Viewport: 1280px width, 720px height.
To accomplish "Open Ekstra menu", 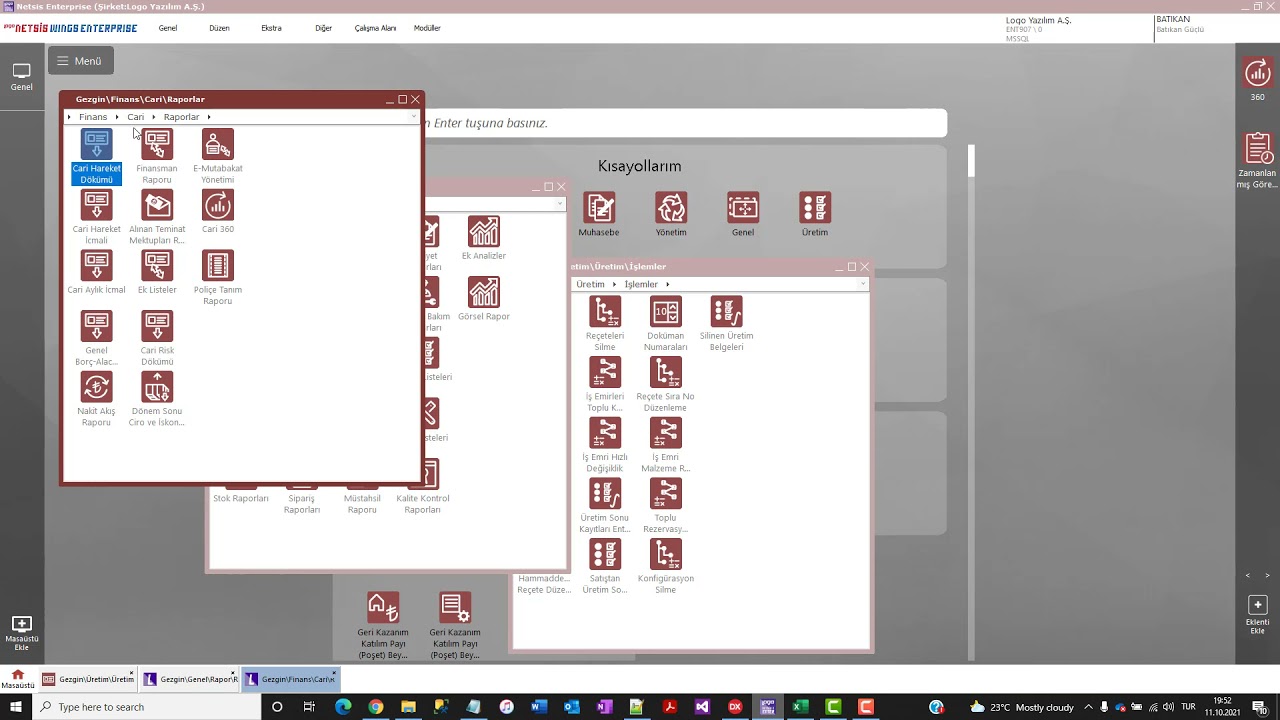I will (271, 28).
